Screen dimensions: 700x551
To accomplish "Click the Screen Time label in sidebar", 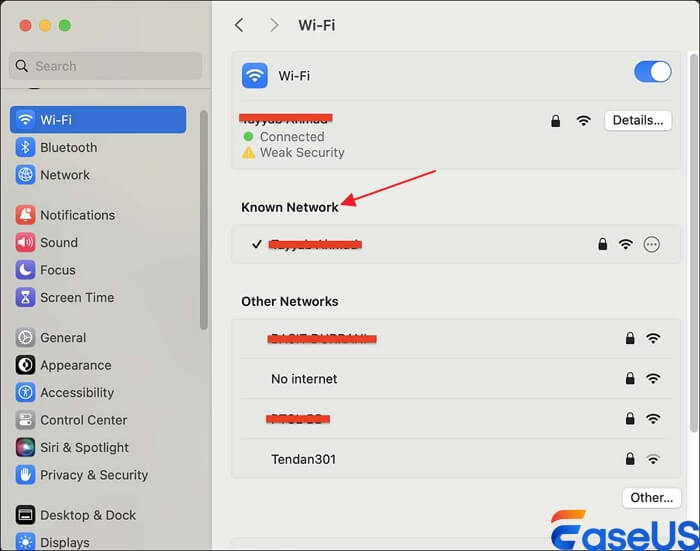I will click(77, 297).
